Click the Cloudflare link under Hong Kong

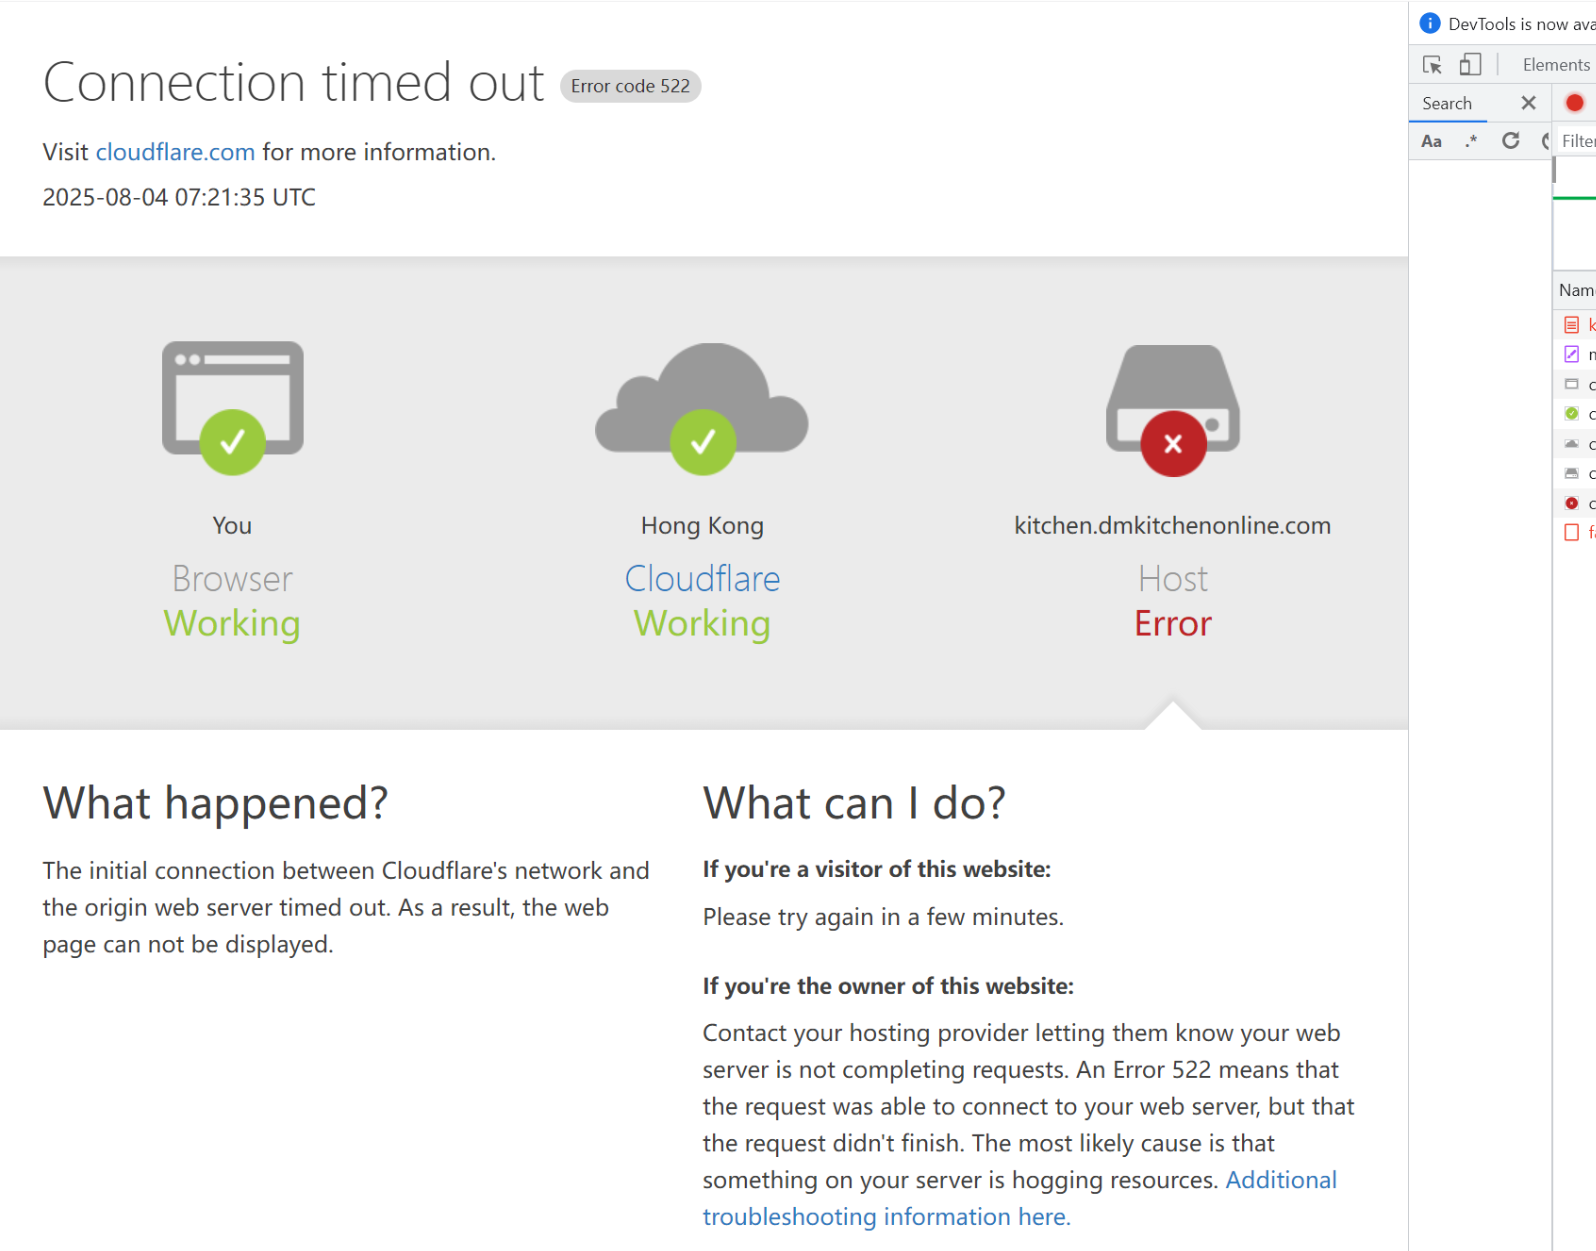tap(702, 579)
